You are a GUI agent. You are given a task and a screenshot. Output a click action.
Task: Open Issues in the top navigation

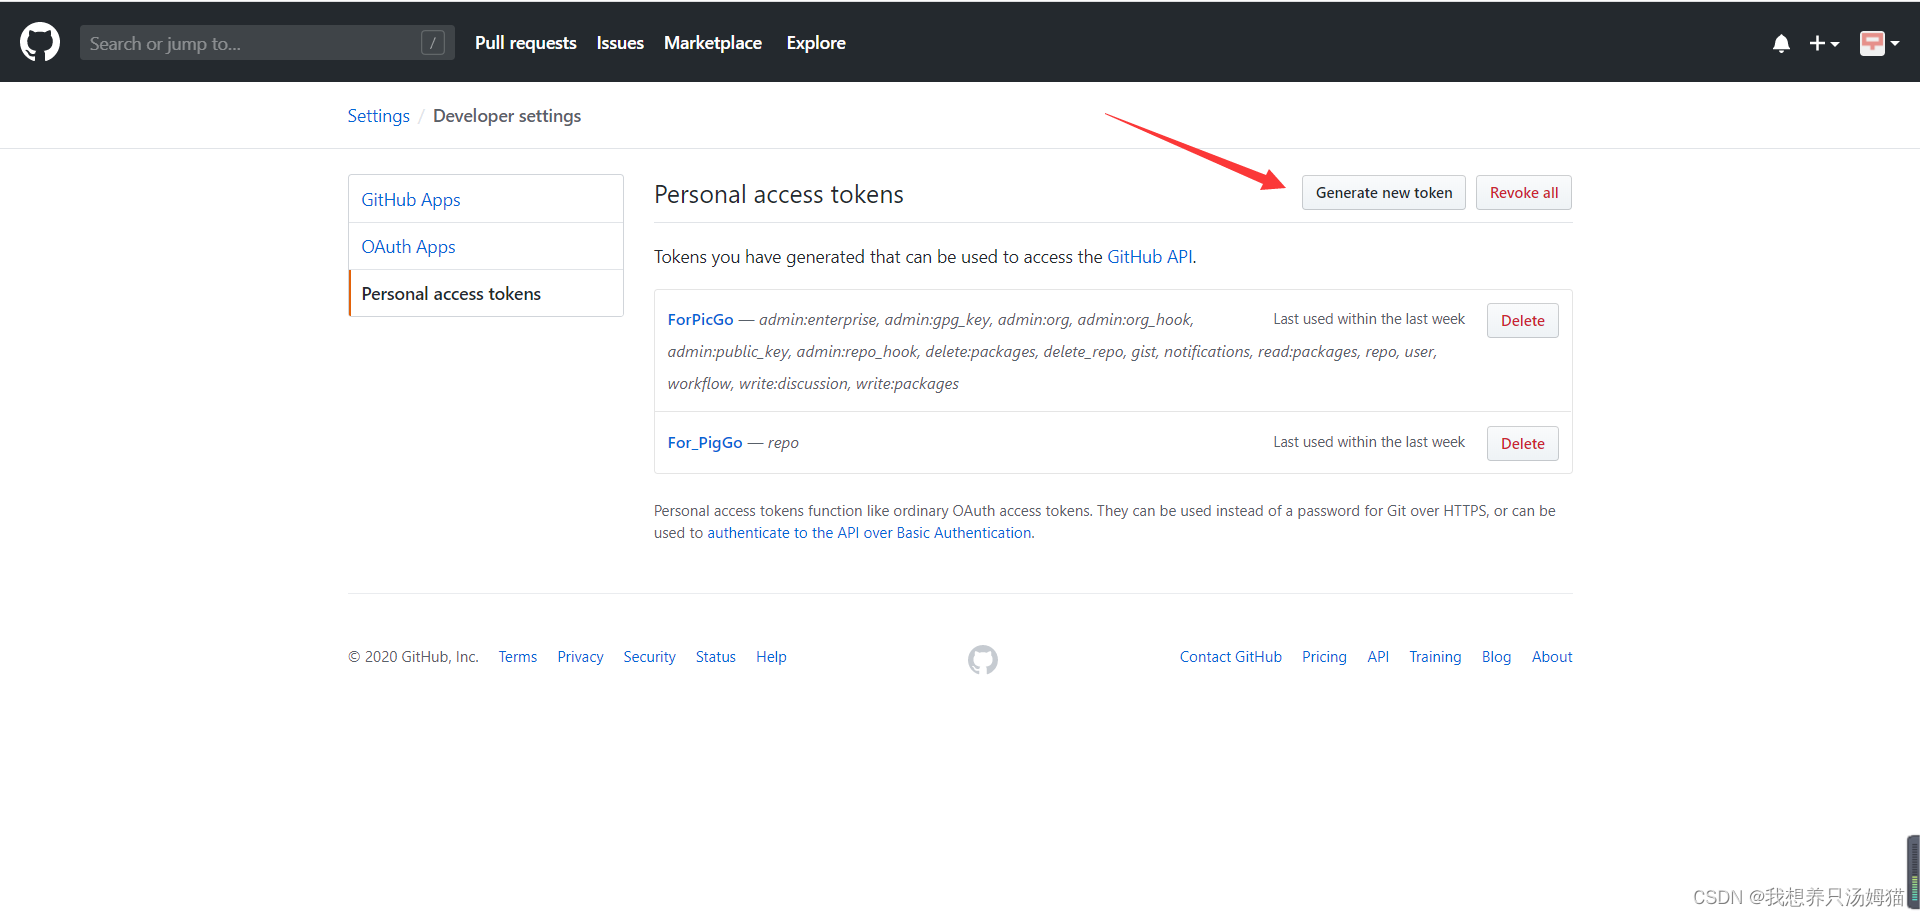click(x=620, y=43)
